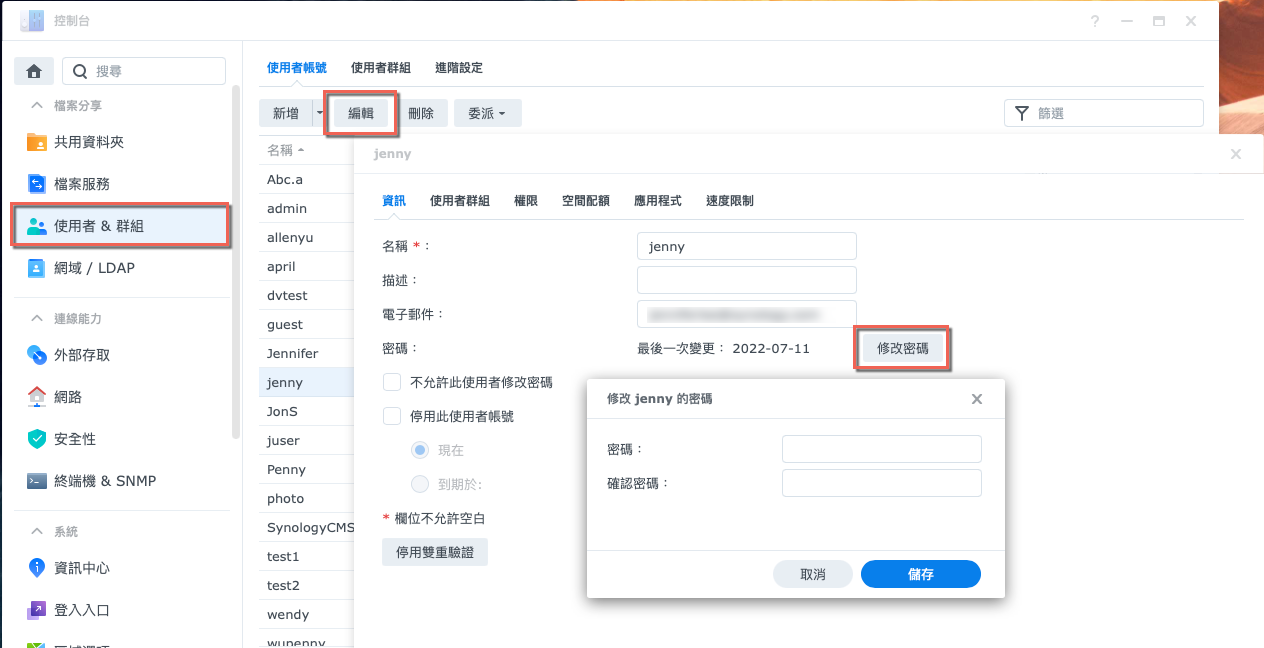Click the 篩選 filter field
Viewport: 1264px width, 648px height.
[x=1104, y=113]
